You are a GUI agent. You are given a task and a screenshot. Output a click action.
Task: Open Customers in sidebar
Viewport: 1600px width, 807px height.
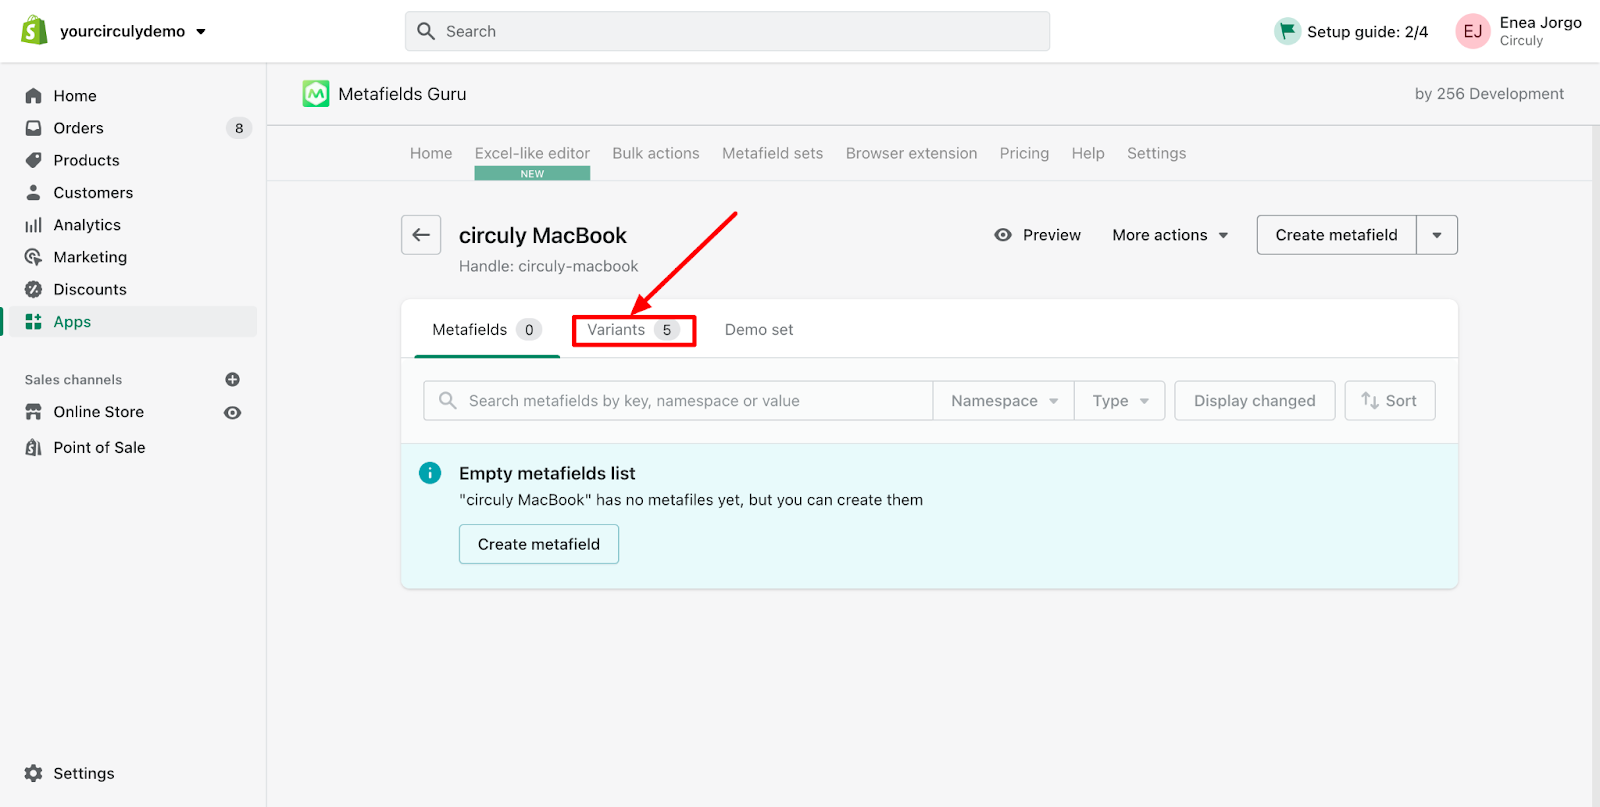[93, 192]
